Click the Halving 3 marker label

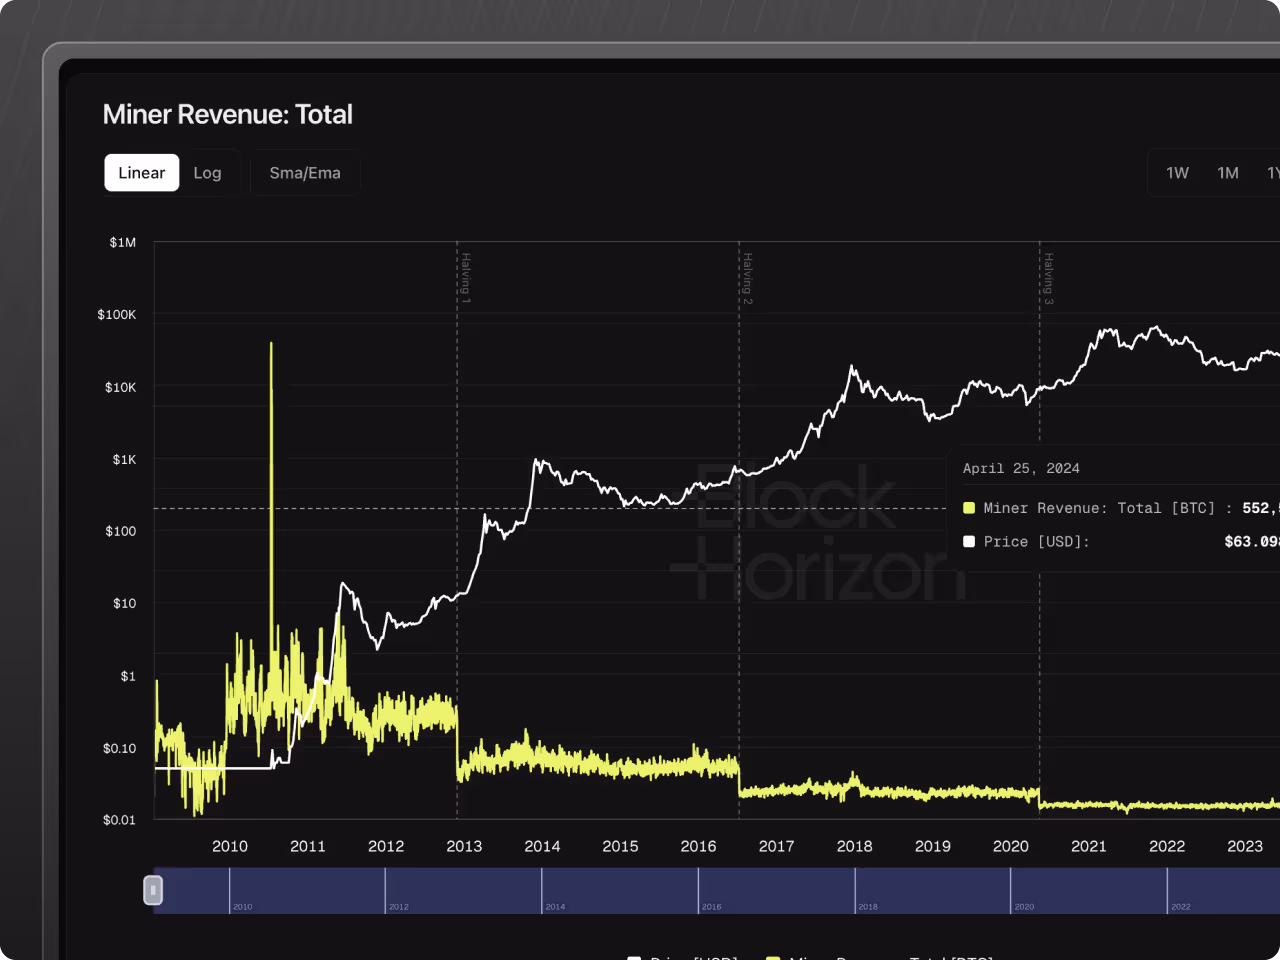[x=1048, y=278]
